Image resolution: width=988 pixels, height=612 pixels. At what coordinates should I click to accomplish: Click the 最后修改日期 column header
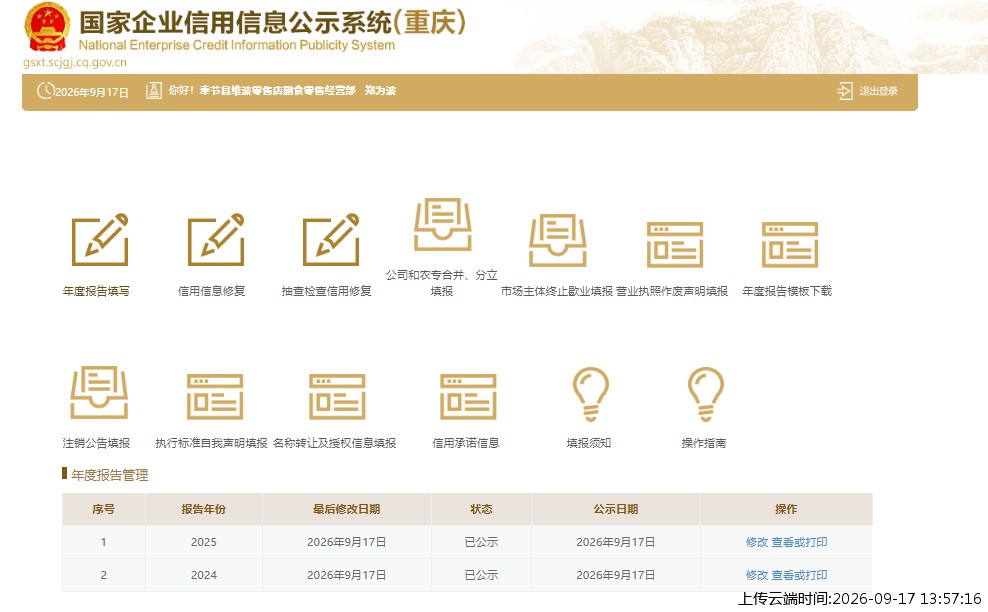point(347,509)
